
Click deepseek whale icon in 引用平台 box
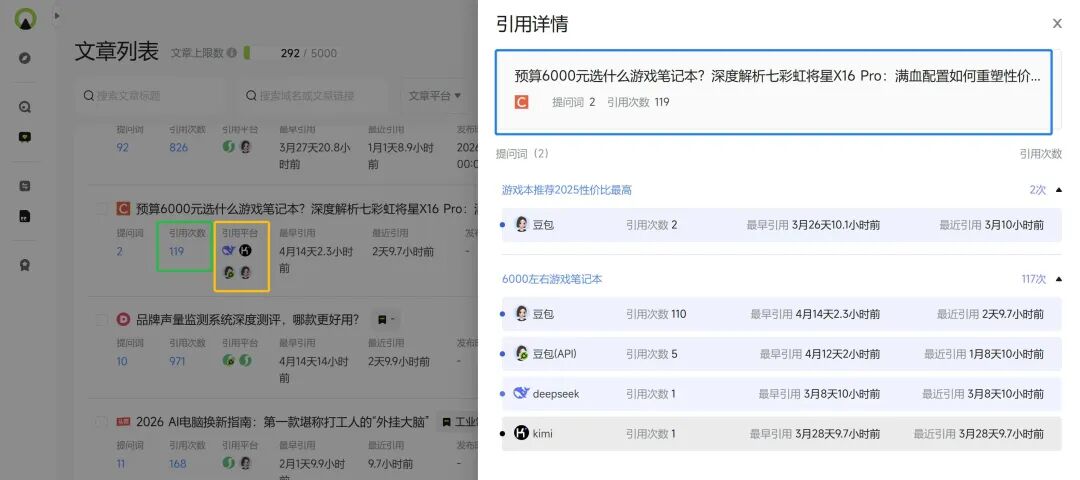point(229,251)
